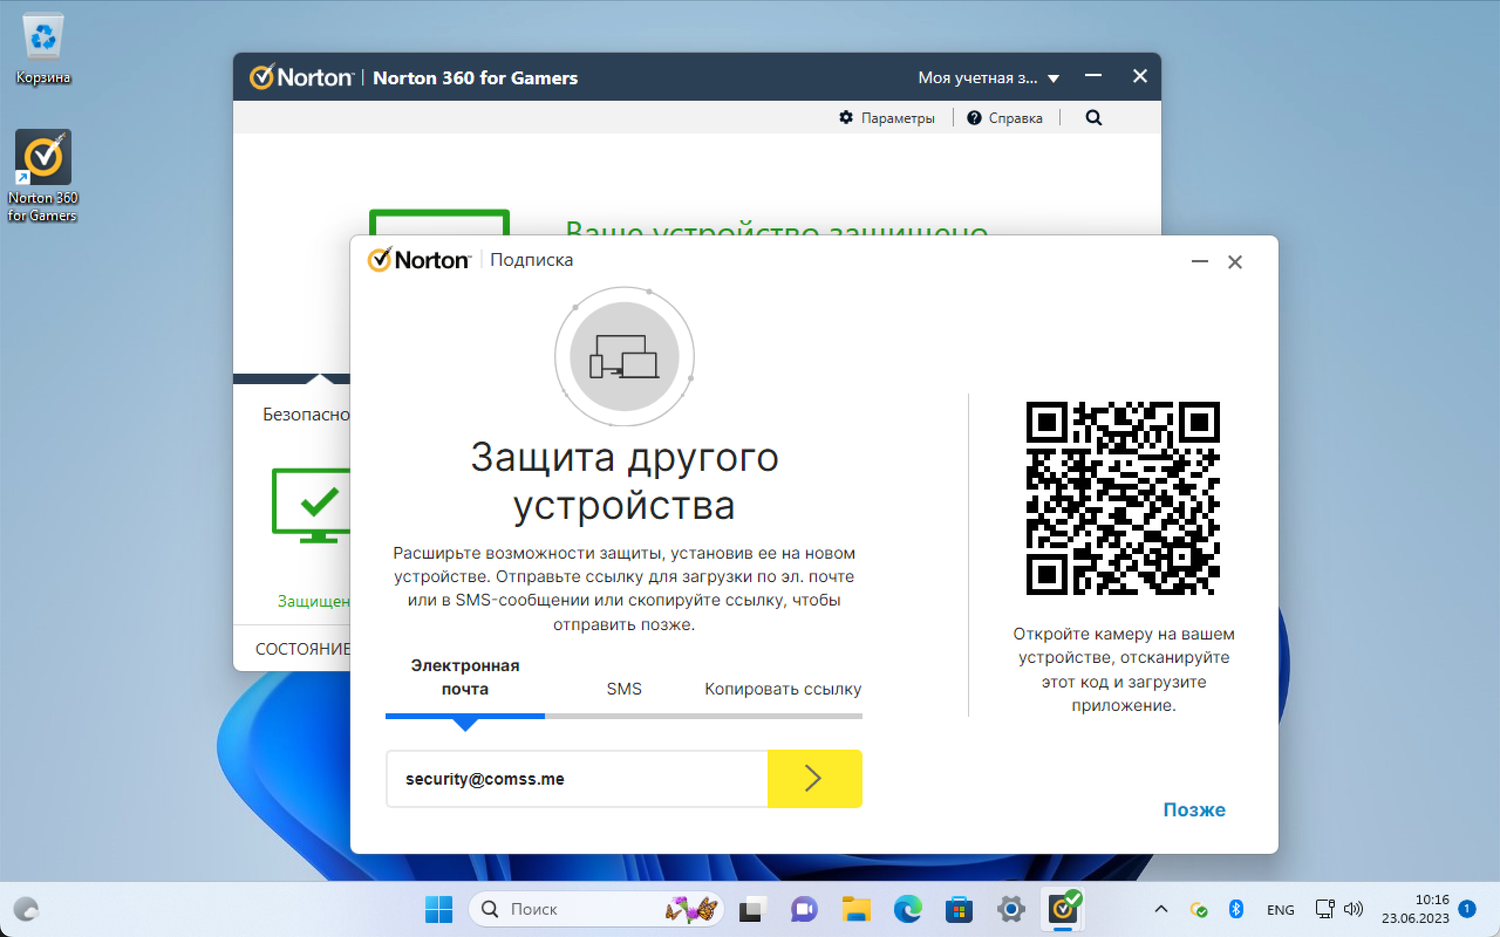The width and height of the screenshot is (1500, 937).
Task: Open the Windows Start menu
Action: (439, 909)
